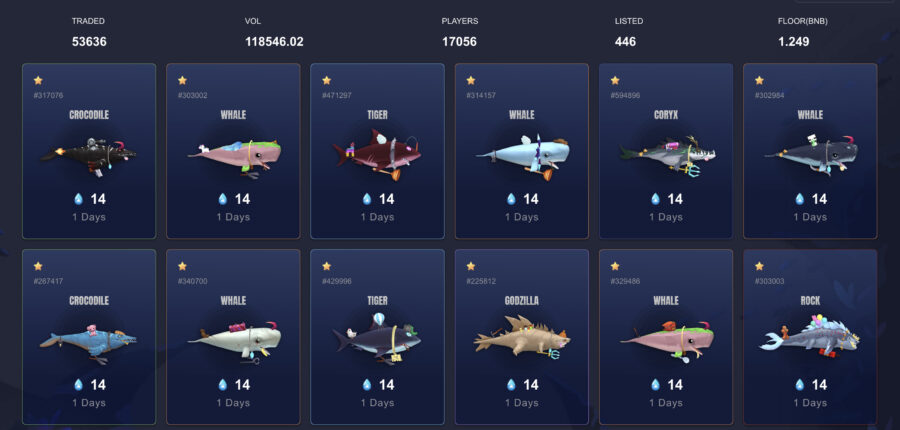Click the star icon on Tiger #429996 card
This screenshot has width=900, height=430.
click(327, 266)
